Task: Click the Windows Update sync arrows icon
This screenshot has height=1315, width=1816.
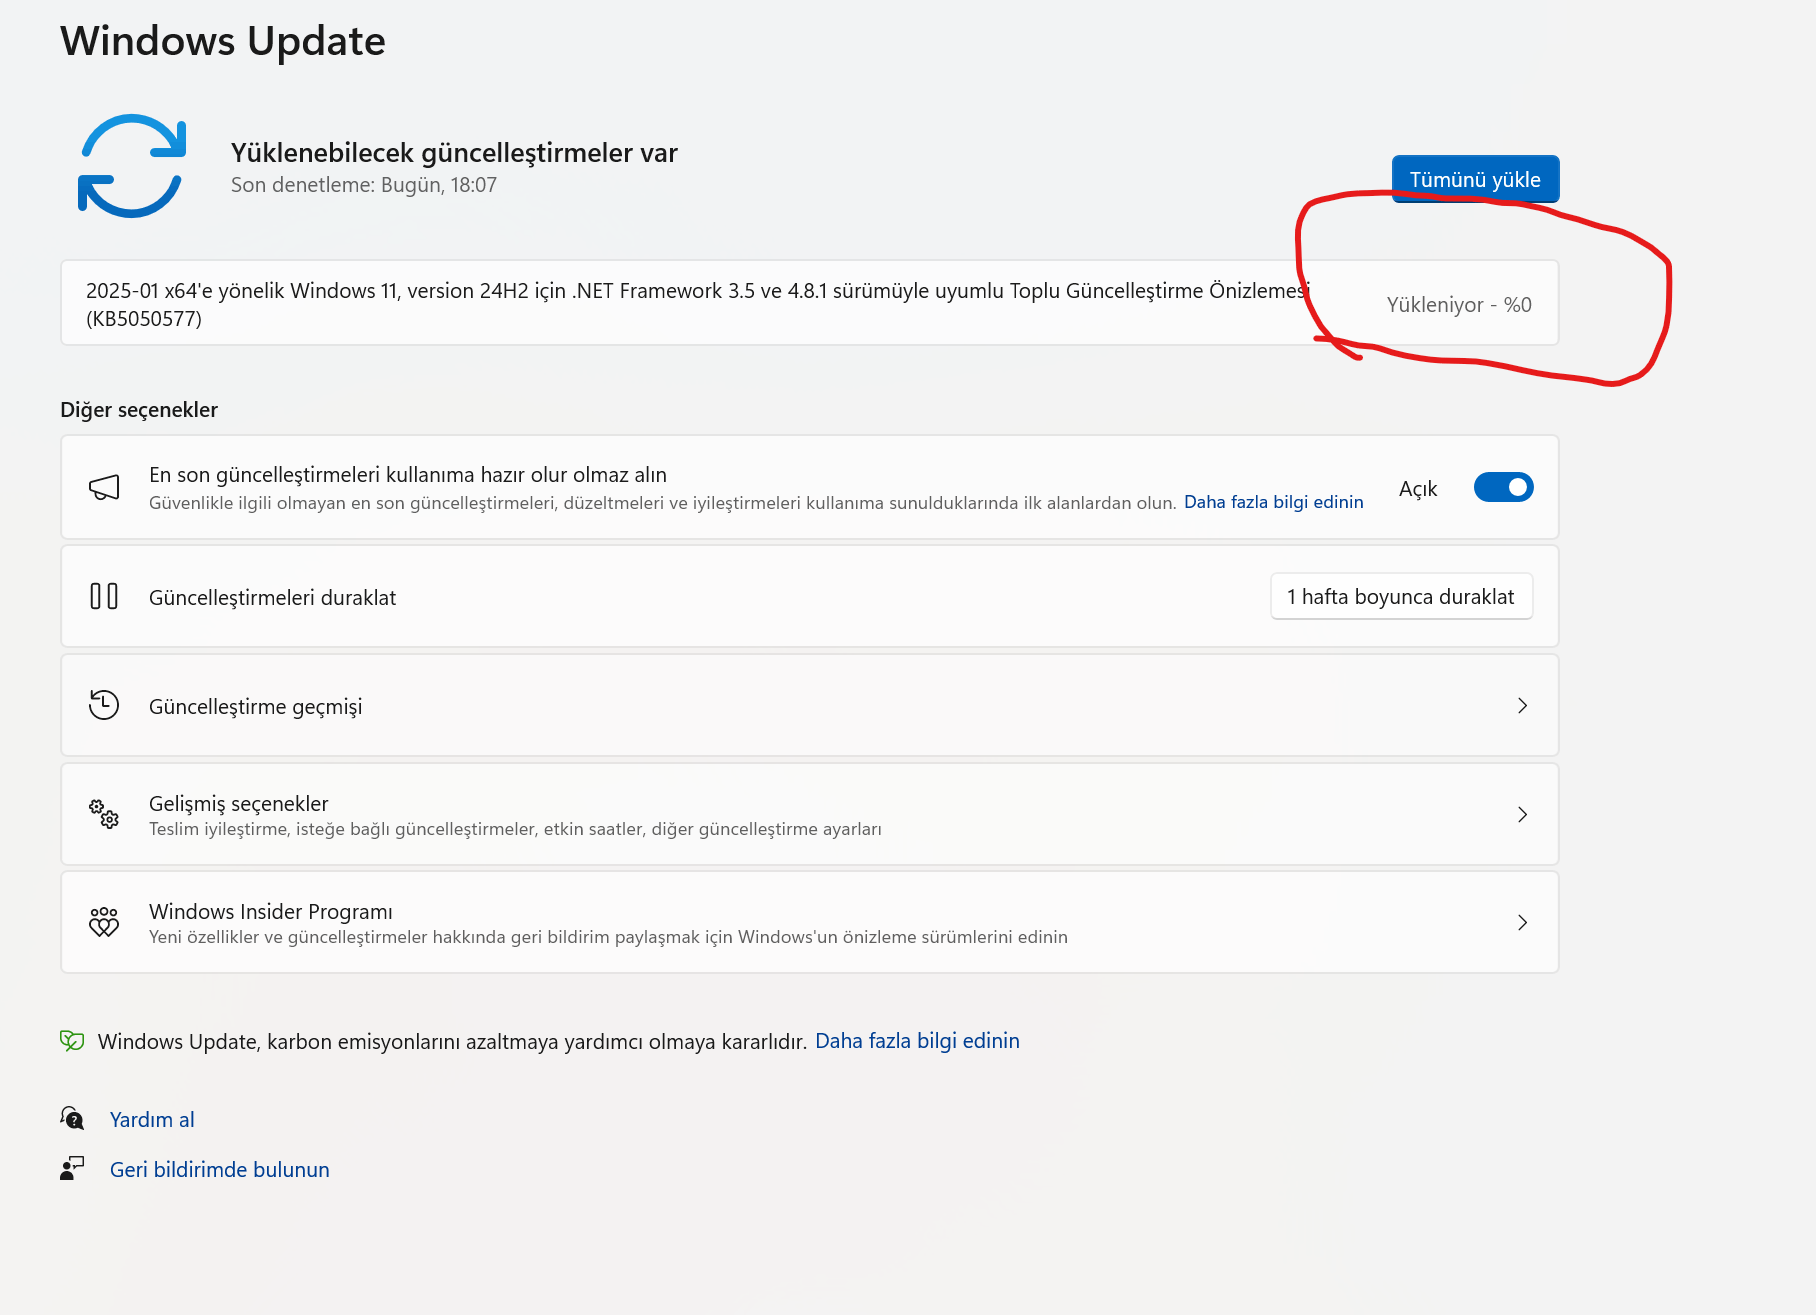Action: (132, 166)
